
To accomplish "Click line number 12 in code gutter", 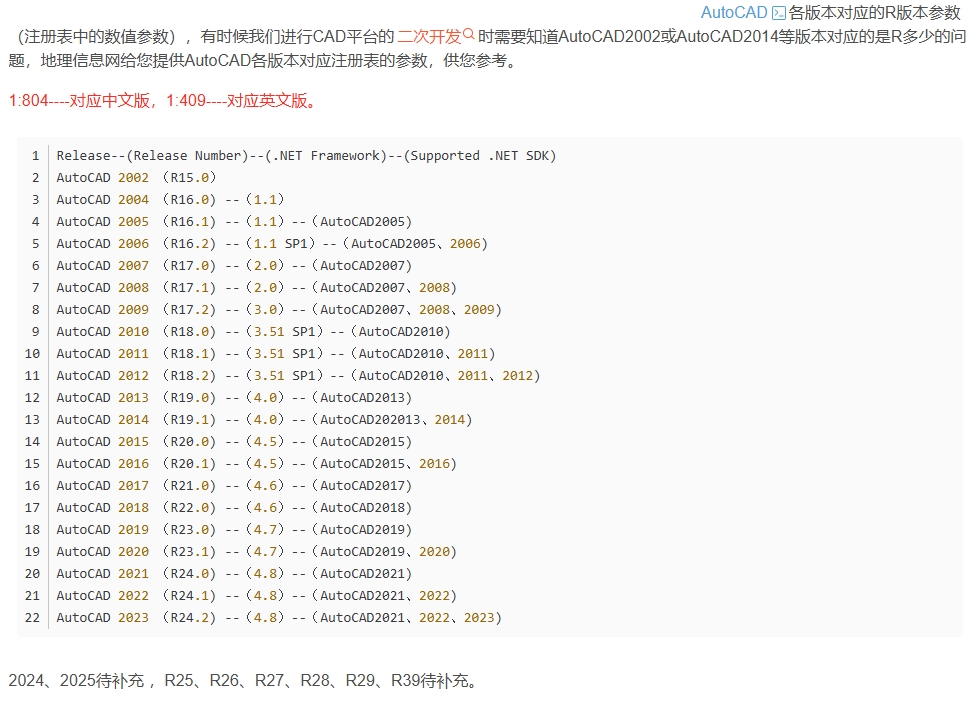I will point(32,398).
